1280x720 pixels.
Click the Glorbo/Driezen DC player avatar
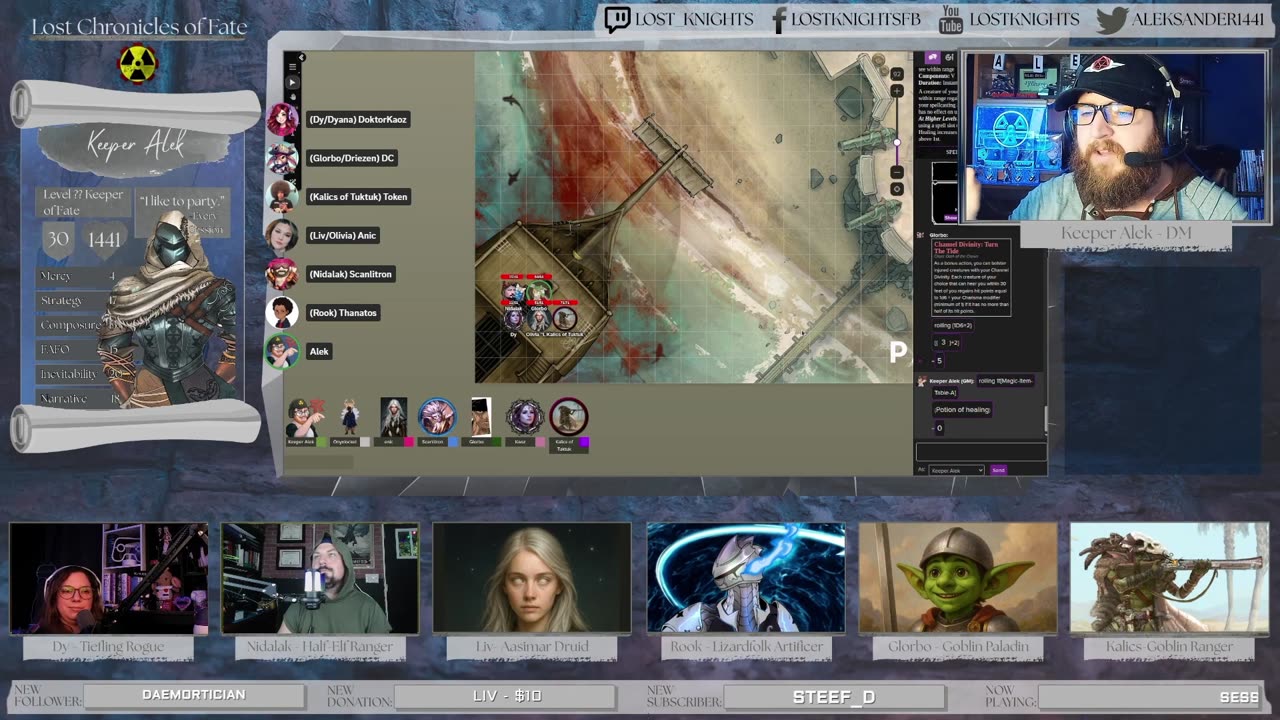pos(282,158)
